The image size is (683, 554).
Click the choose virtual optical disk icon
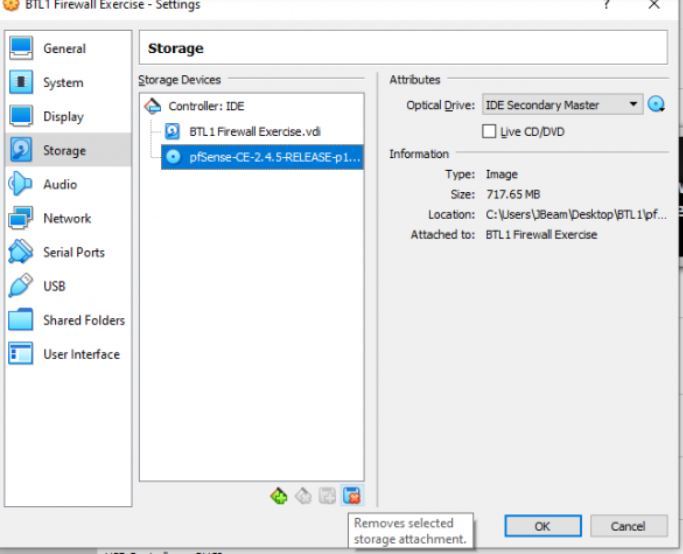pyautogui.click(x=656, y=105)
